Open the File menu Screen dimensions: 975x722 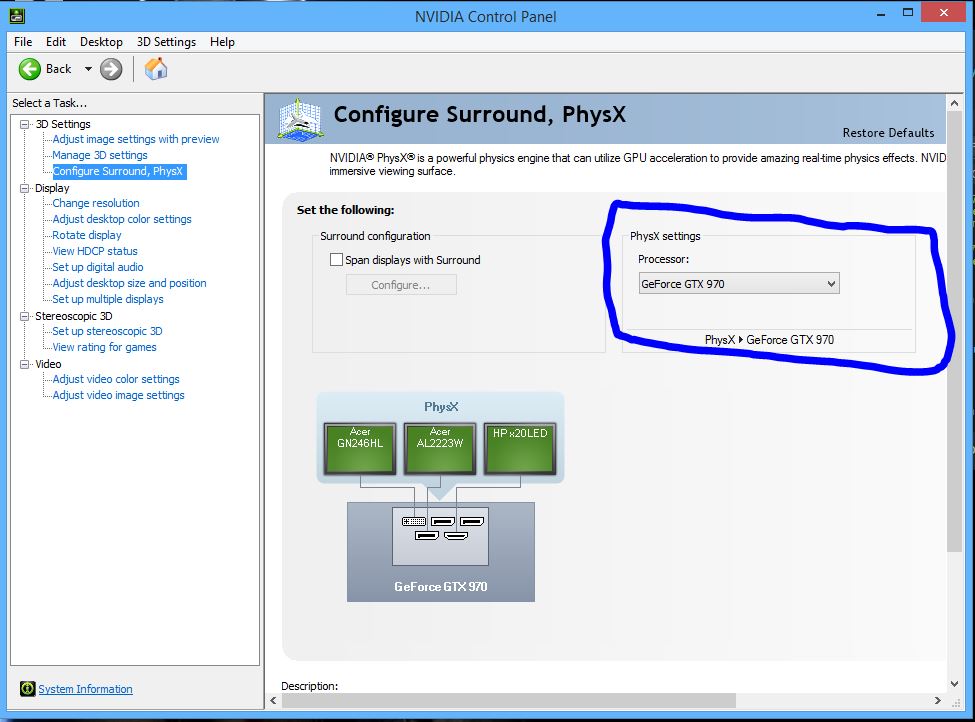coord(23,42)
